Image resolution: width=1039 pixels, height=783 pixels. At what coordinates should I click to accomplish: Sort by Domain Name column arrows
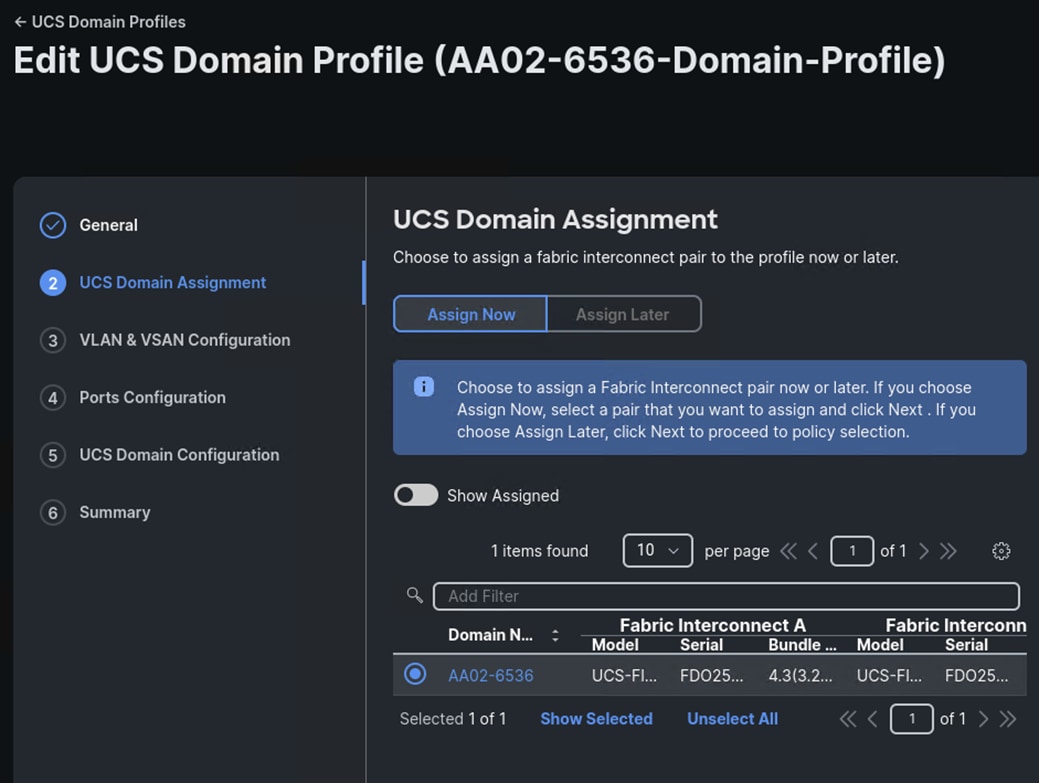tap(555, 635)
